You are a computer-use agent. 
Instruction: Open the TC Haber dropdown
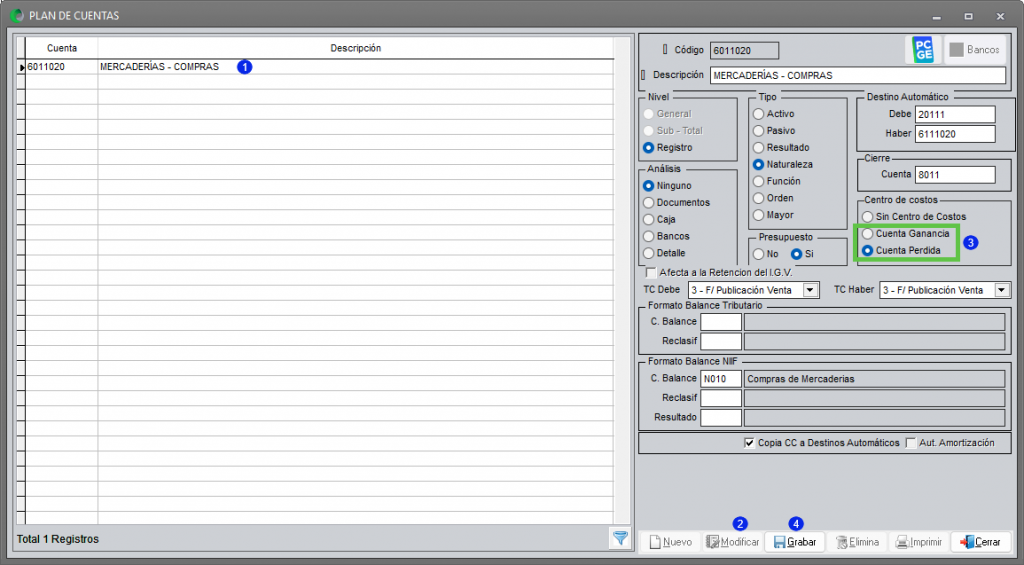click(1002, 290)
